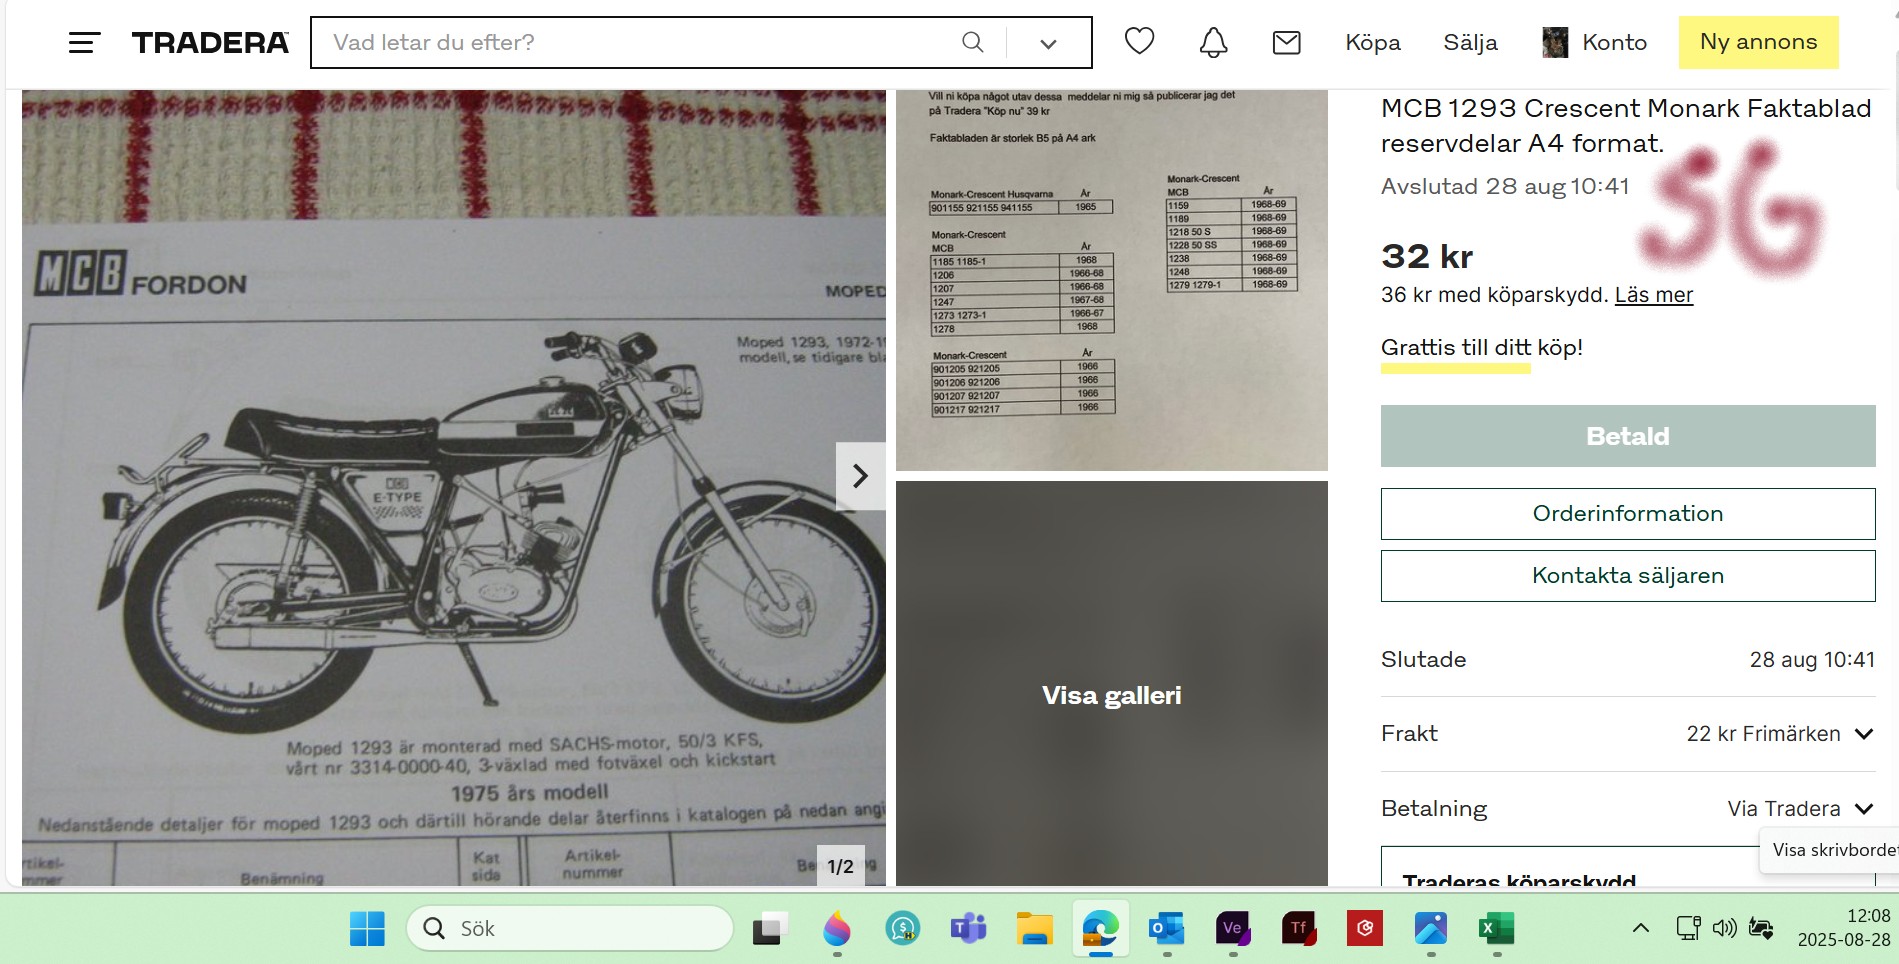The height and width of the screenshot is (964, 1899).
Task: Switch to Microsoft Edge in the taskbar
Action: [1100, 929]
